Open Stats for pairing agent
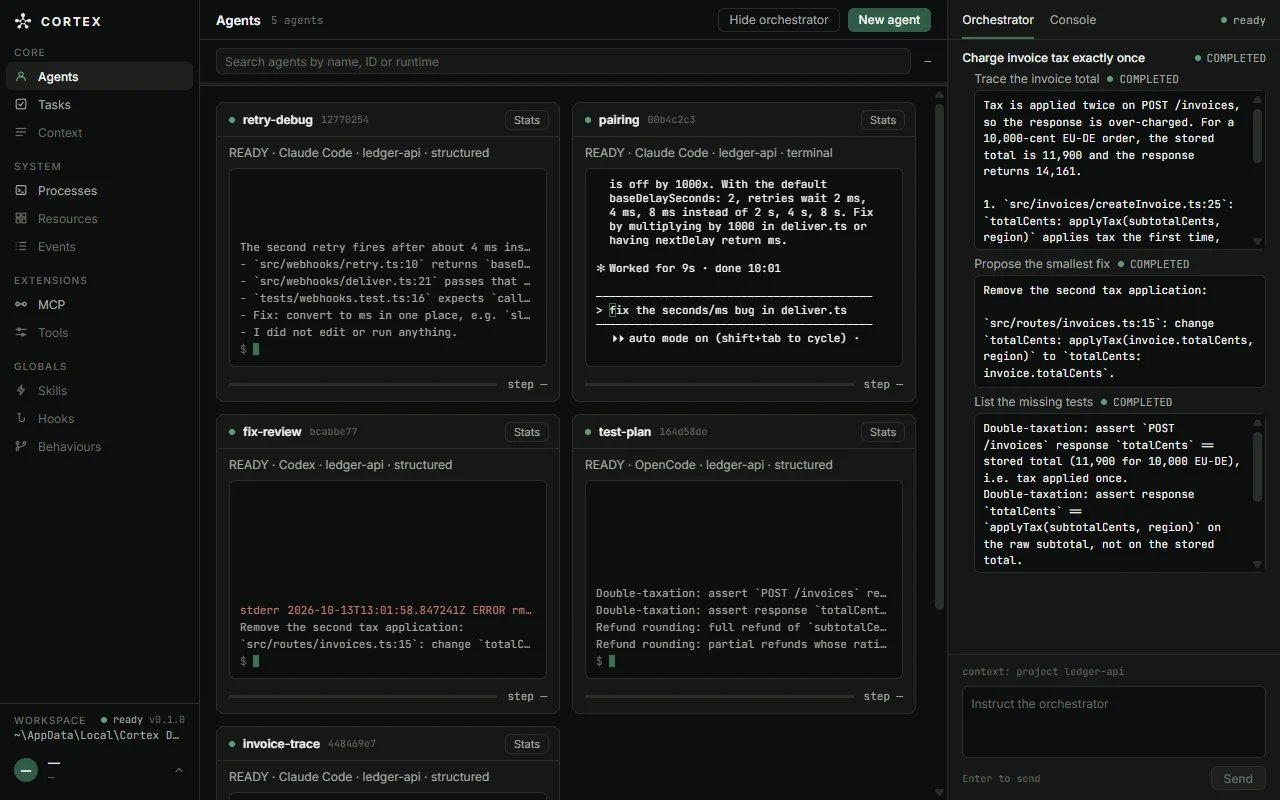Image resolution: width=1280 pixels, height=800 pixels. [883, 120]
